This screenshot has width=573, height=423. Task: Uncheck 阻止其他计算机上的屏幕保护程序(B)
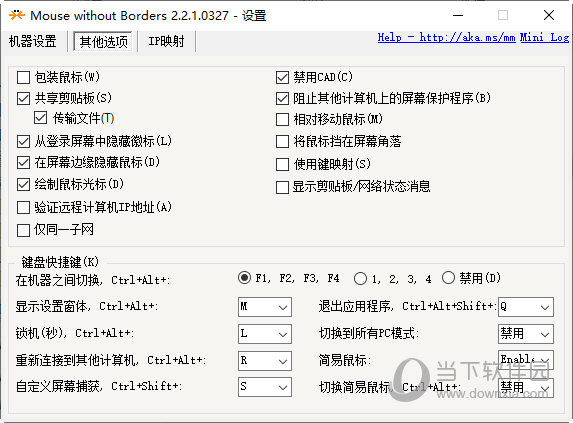[x=282, y=98]
